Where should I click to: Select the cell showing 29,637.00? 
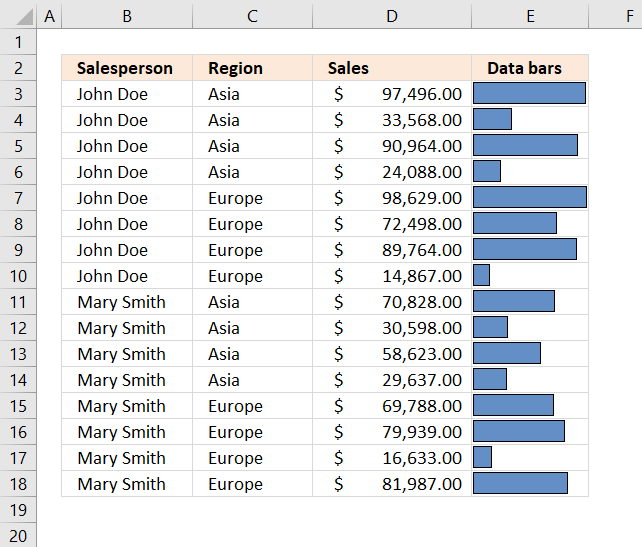392,380
